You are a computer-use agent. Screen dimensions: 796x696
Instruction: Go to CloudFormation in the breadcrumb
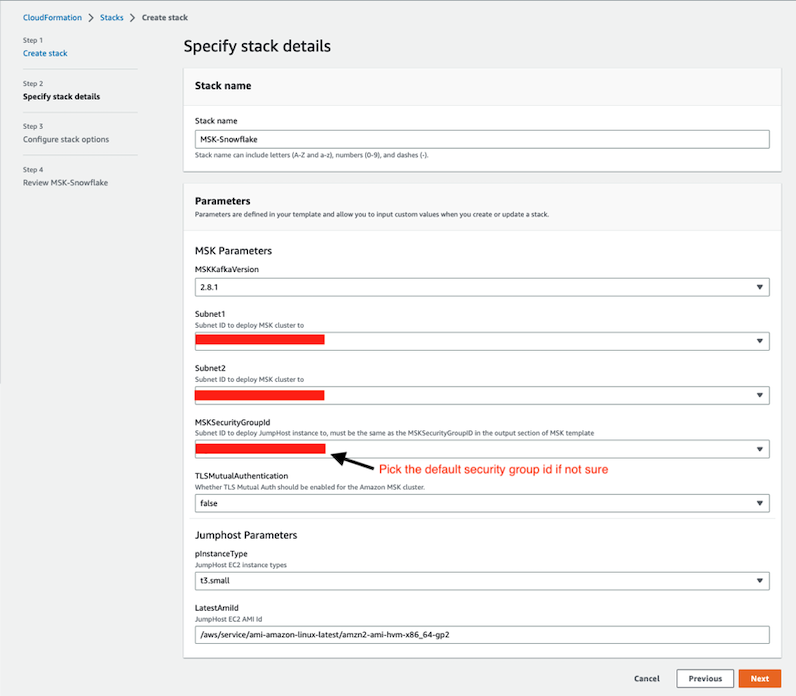click(x=53, y=18)
